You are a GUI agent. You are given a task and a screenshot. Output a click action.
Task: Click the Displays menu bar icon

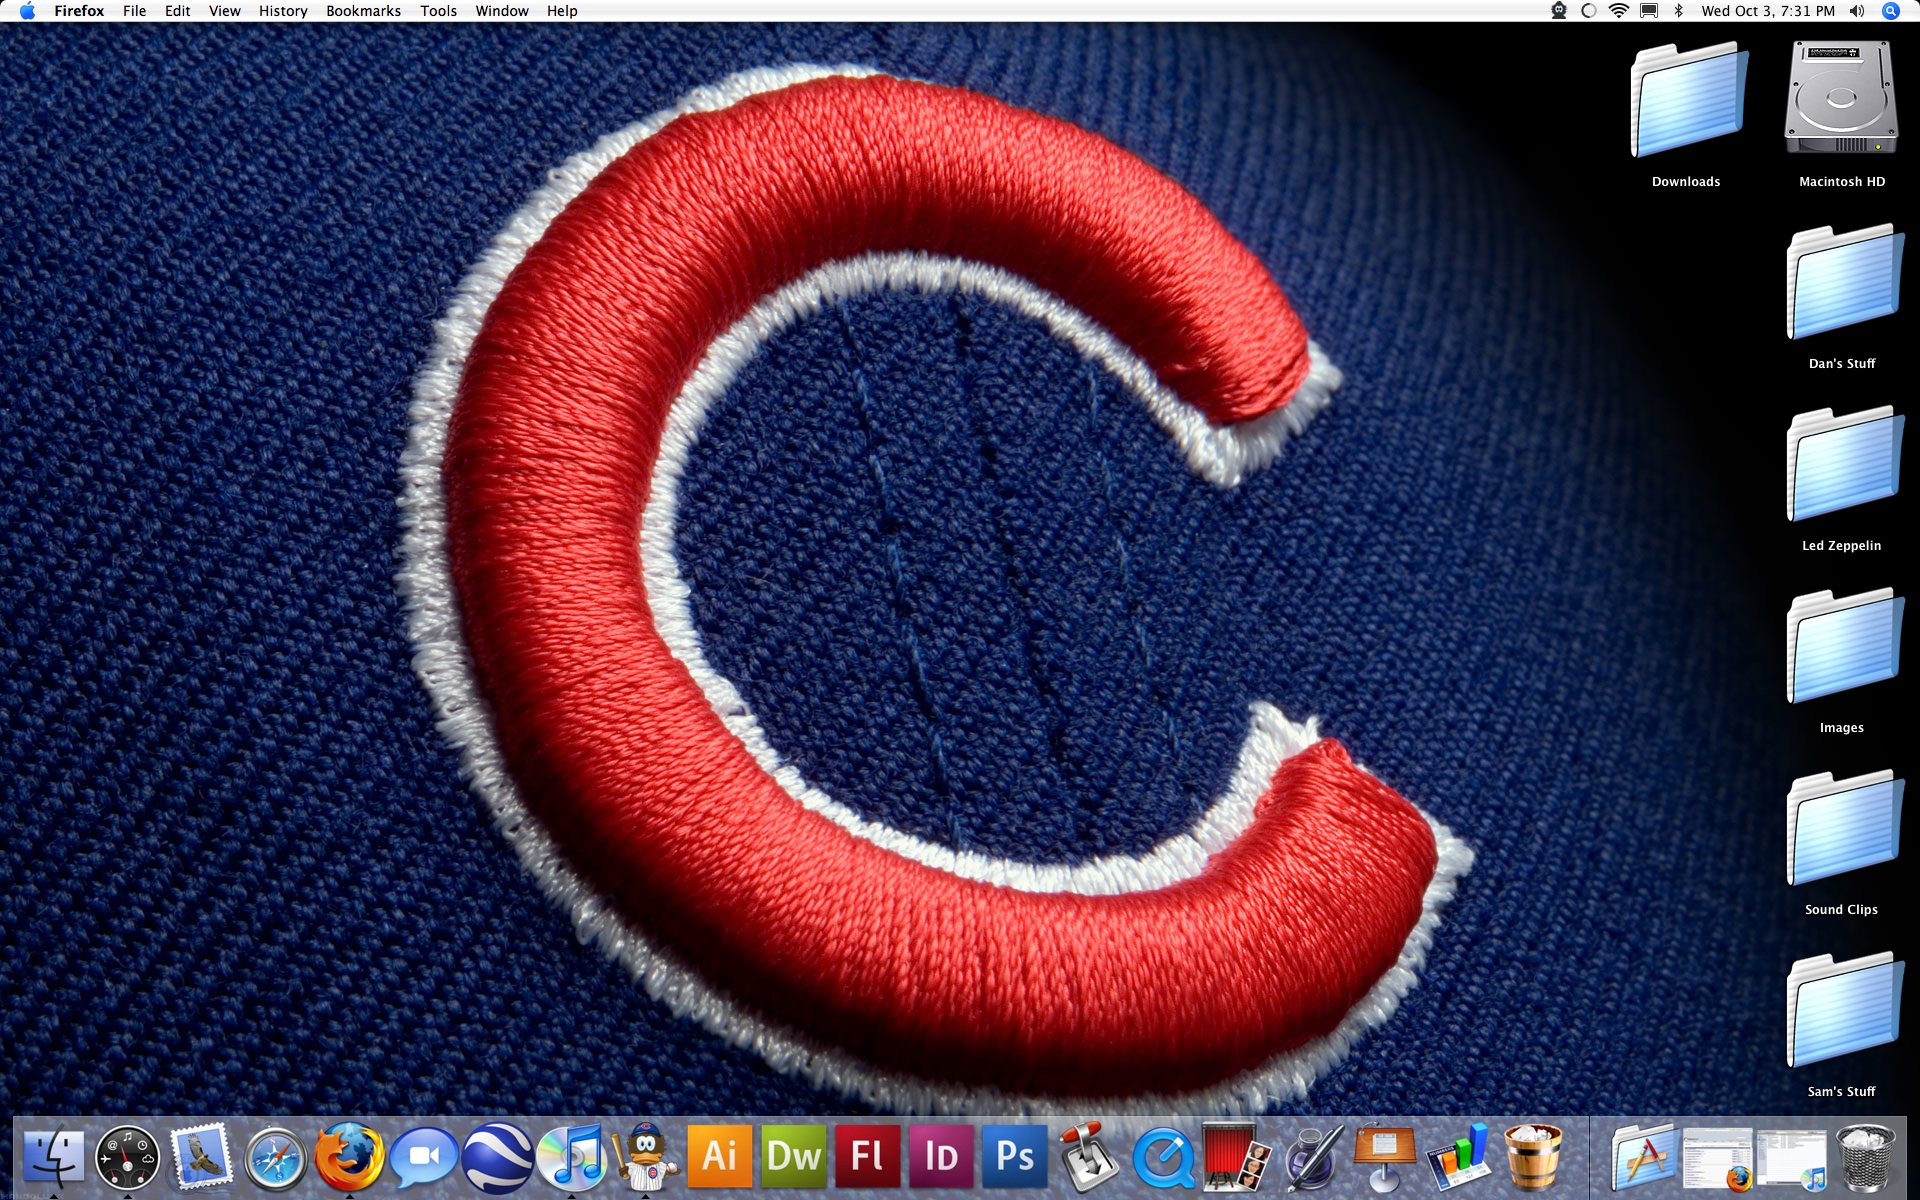tap(1649, 11)
